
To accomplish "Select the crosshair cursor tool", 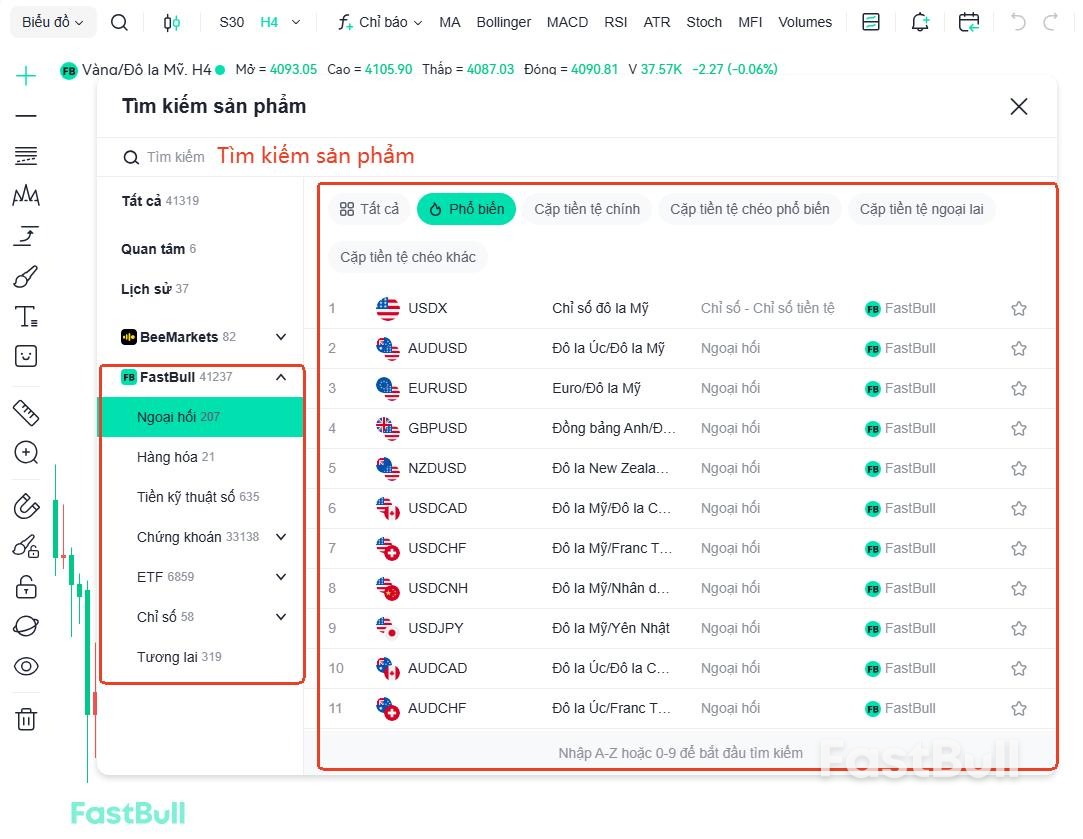I will coord(26,75).
